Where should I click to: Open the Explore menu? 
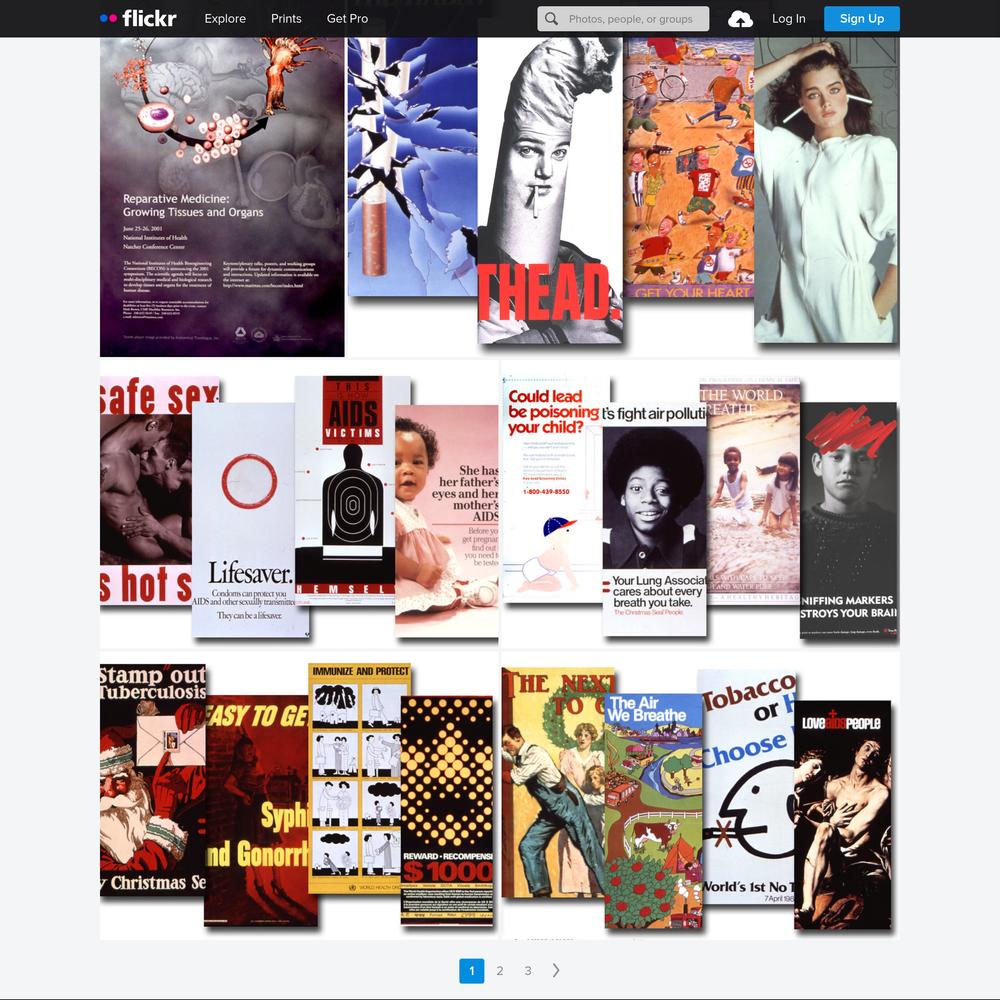coord(225,18)
